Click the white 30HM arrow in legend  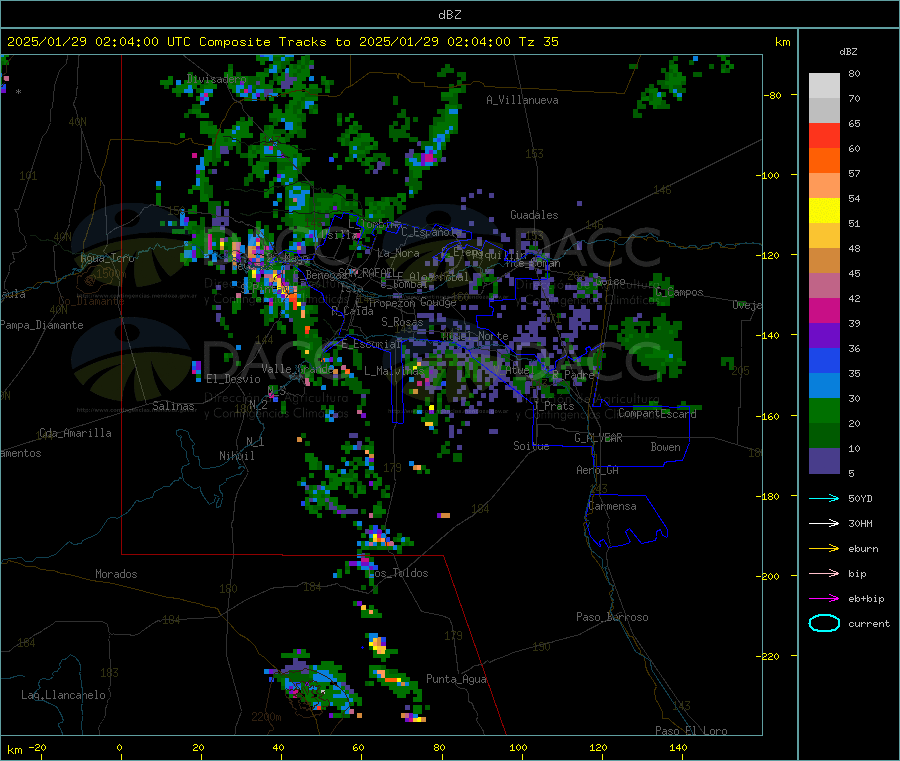click(824, 523)
